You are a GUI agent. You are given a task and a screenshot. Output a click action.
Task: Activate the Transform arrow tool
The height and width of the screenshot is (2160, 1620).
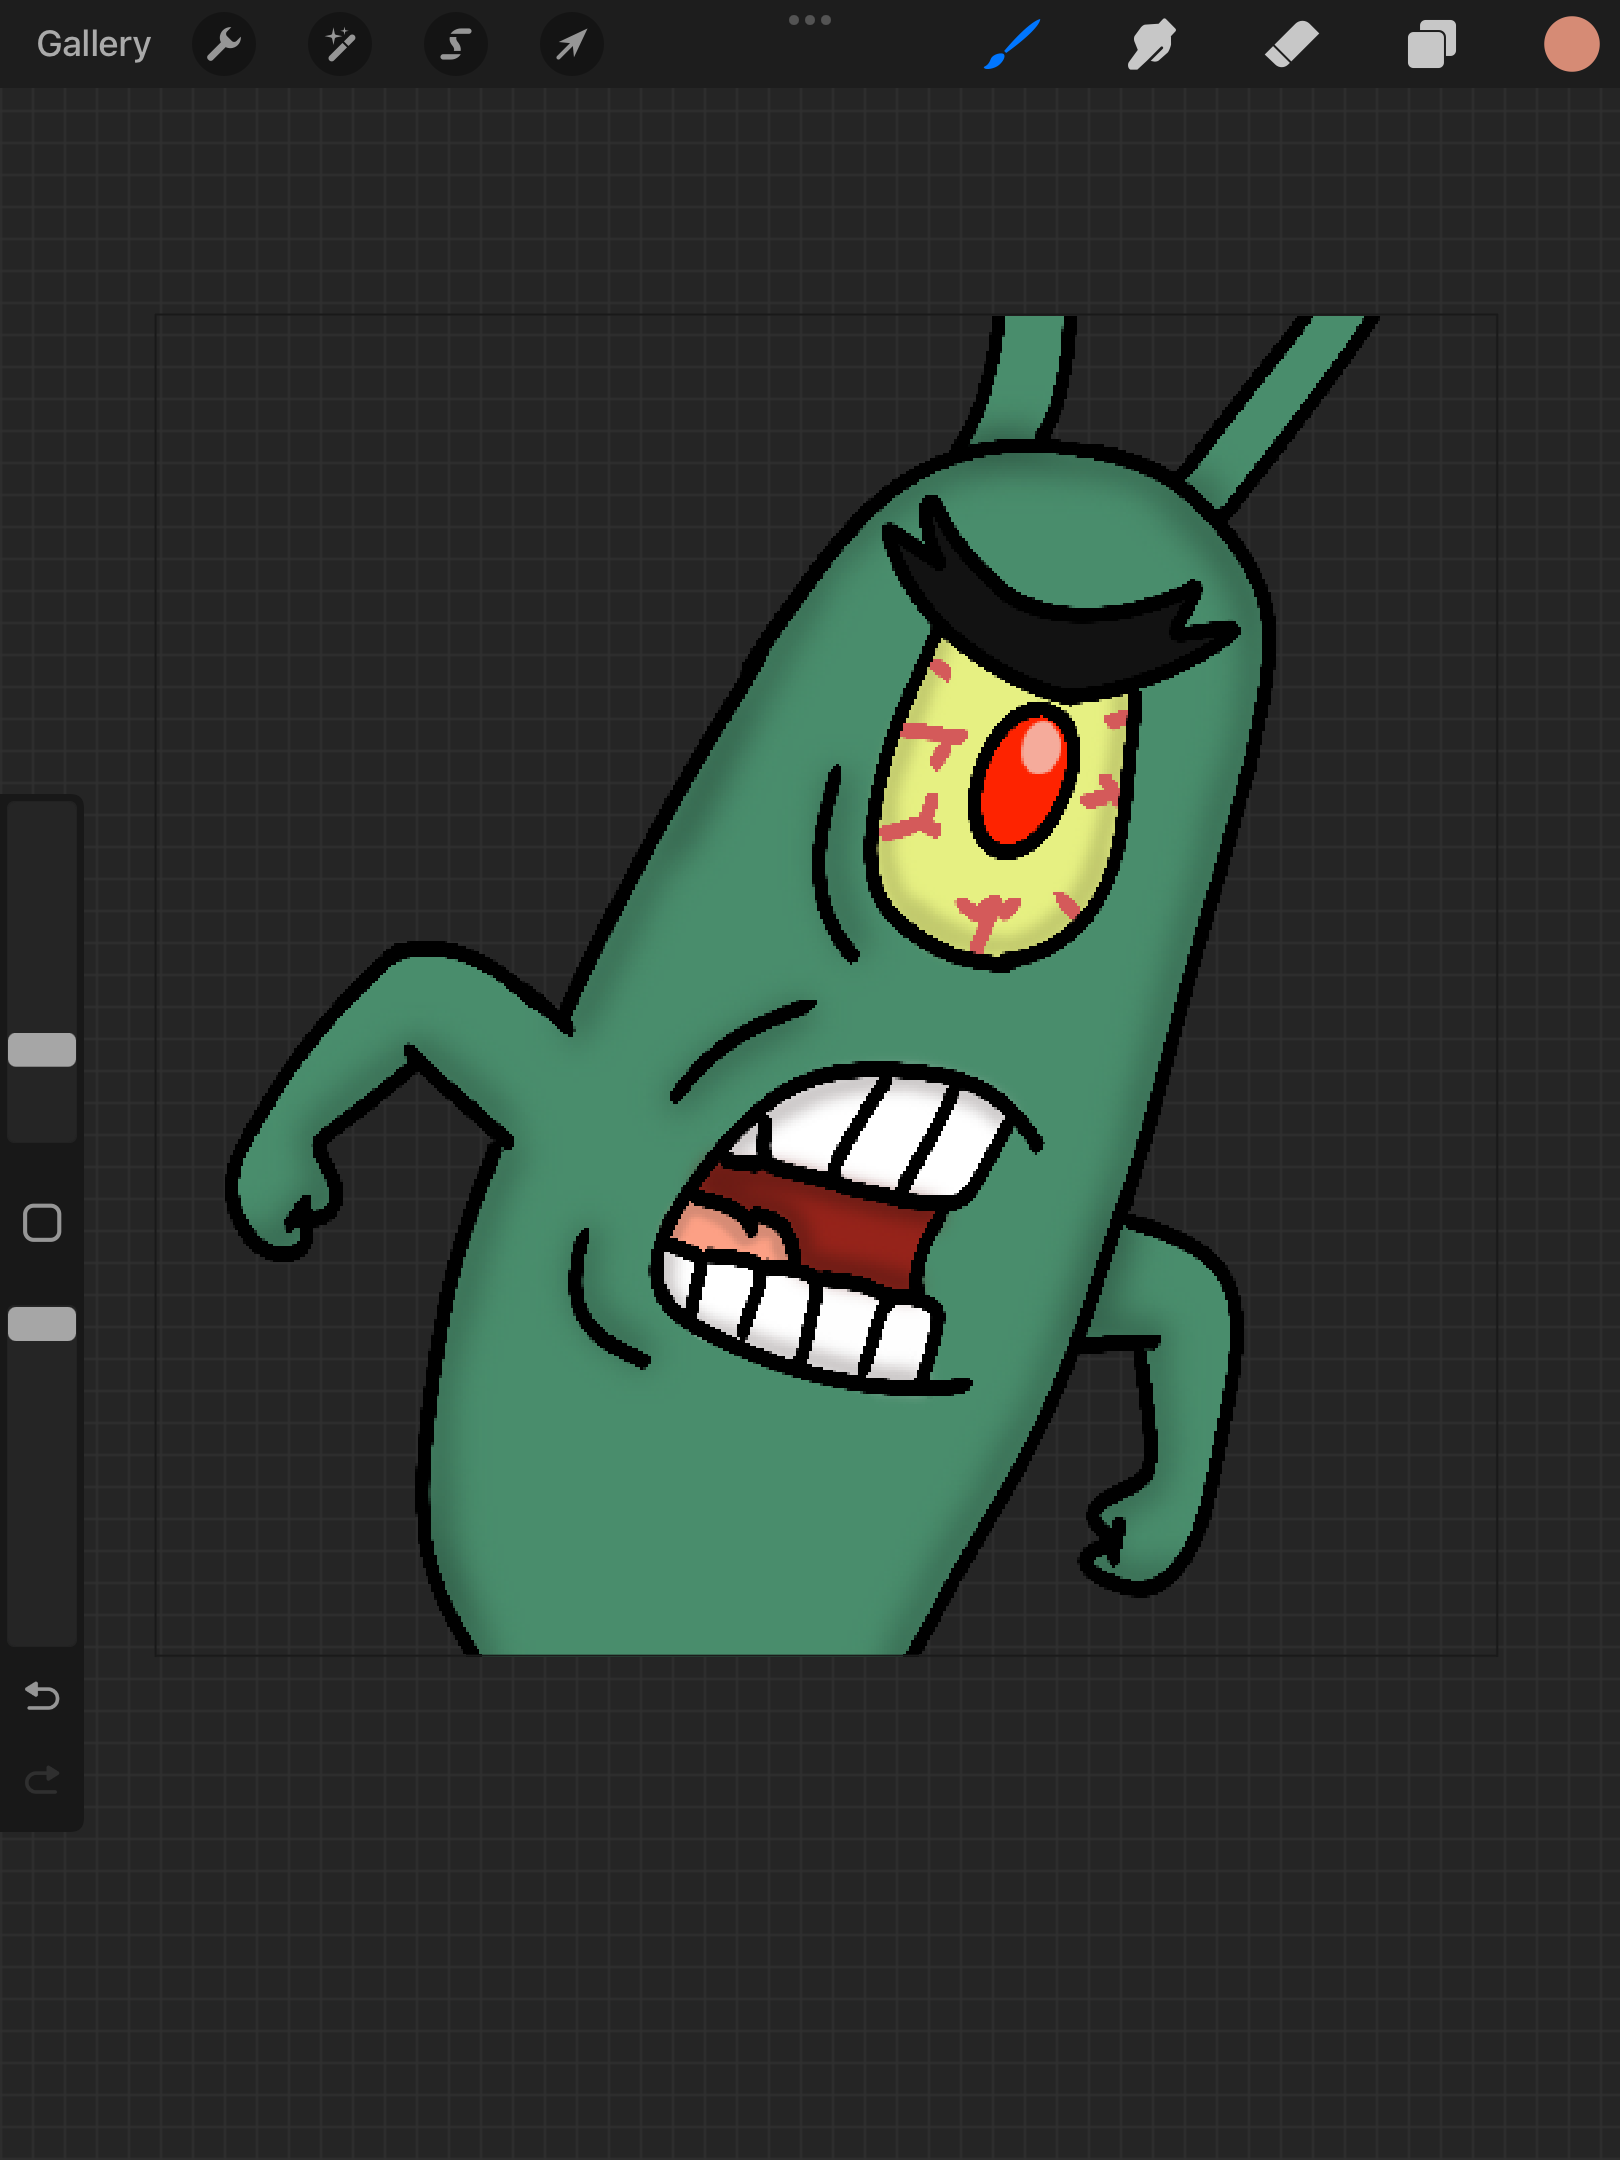pos(571,44)
